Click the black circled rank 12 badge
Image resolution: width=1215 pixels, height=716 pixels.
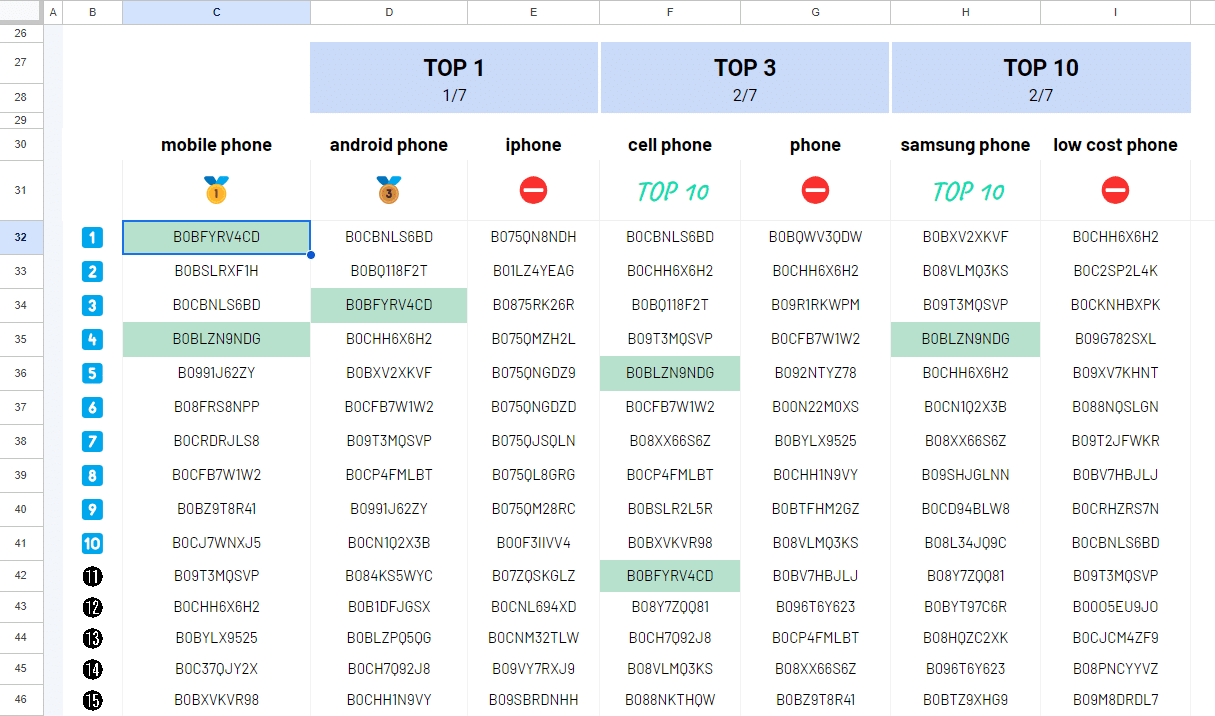coord(92,607)
